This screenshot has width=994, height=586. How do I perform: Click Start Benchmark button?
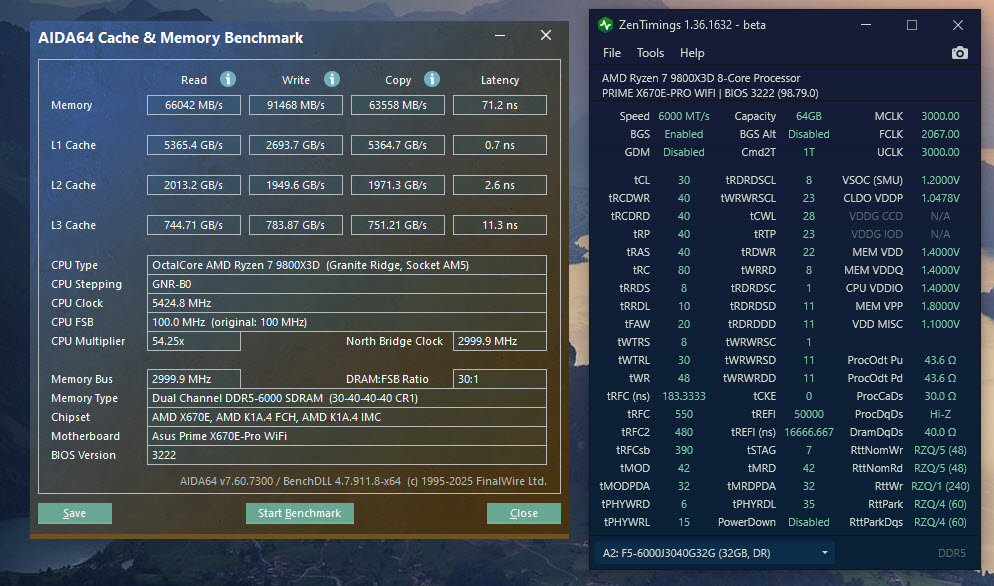click(x=299, y=513)
